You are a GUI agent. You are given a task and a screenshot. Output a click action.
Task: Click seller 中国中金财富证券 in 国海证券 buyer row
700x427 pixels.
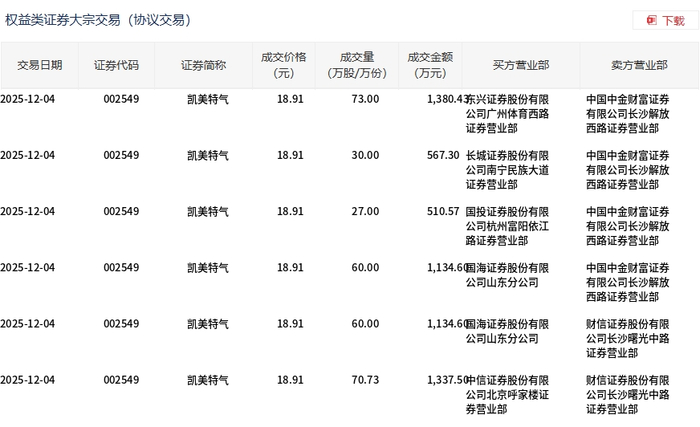628,282
